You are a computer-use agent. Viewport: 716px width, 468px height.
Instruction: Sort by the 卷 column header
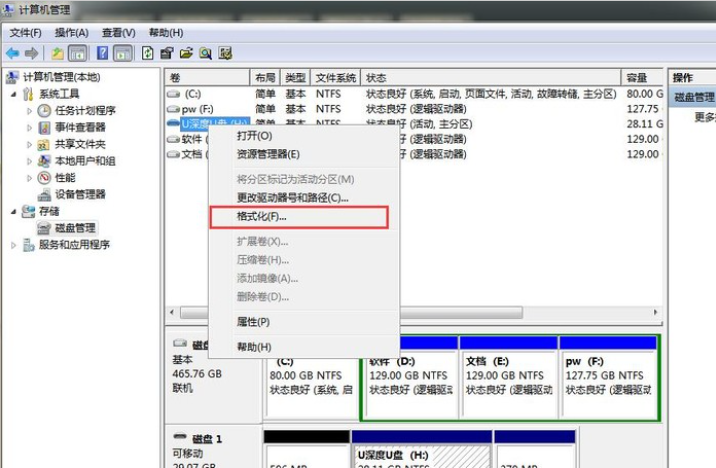tap(207, 78)
